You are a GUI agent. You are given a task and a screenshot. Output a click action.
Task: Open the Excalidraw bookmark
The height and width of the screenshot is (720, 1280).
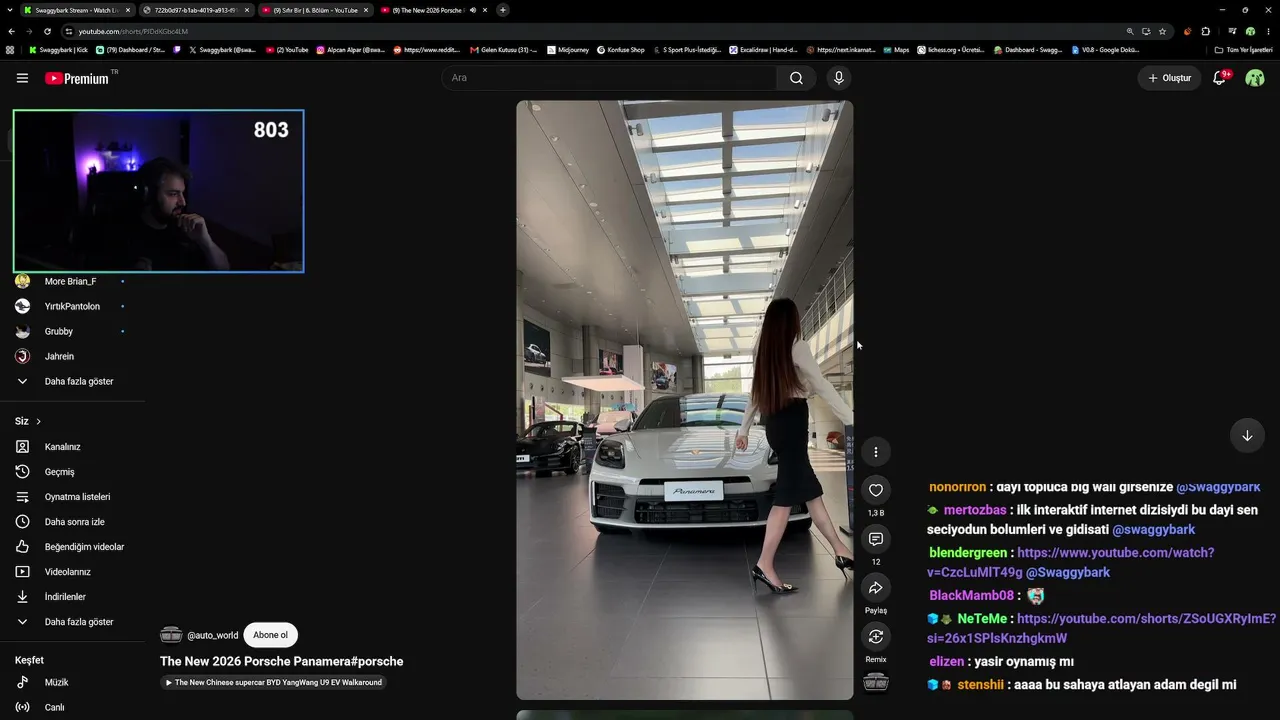[x=763, y=49]
